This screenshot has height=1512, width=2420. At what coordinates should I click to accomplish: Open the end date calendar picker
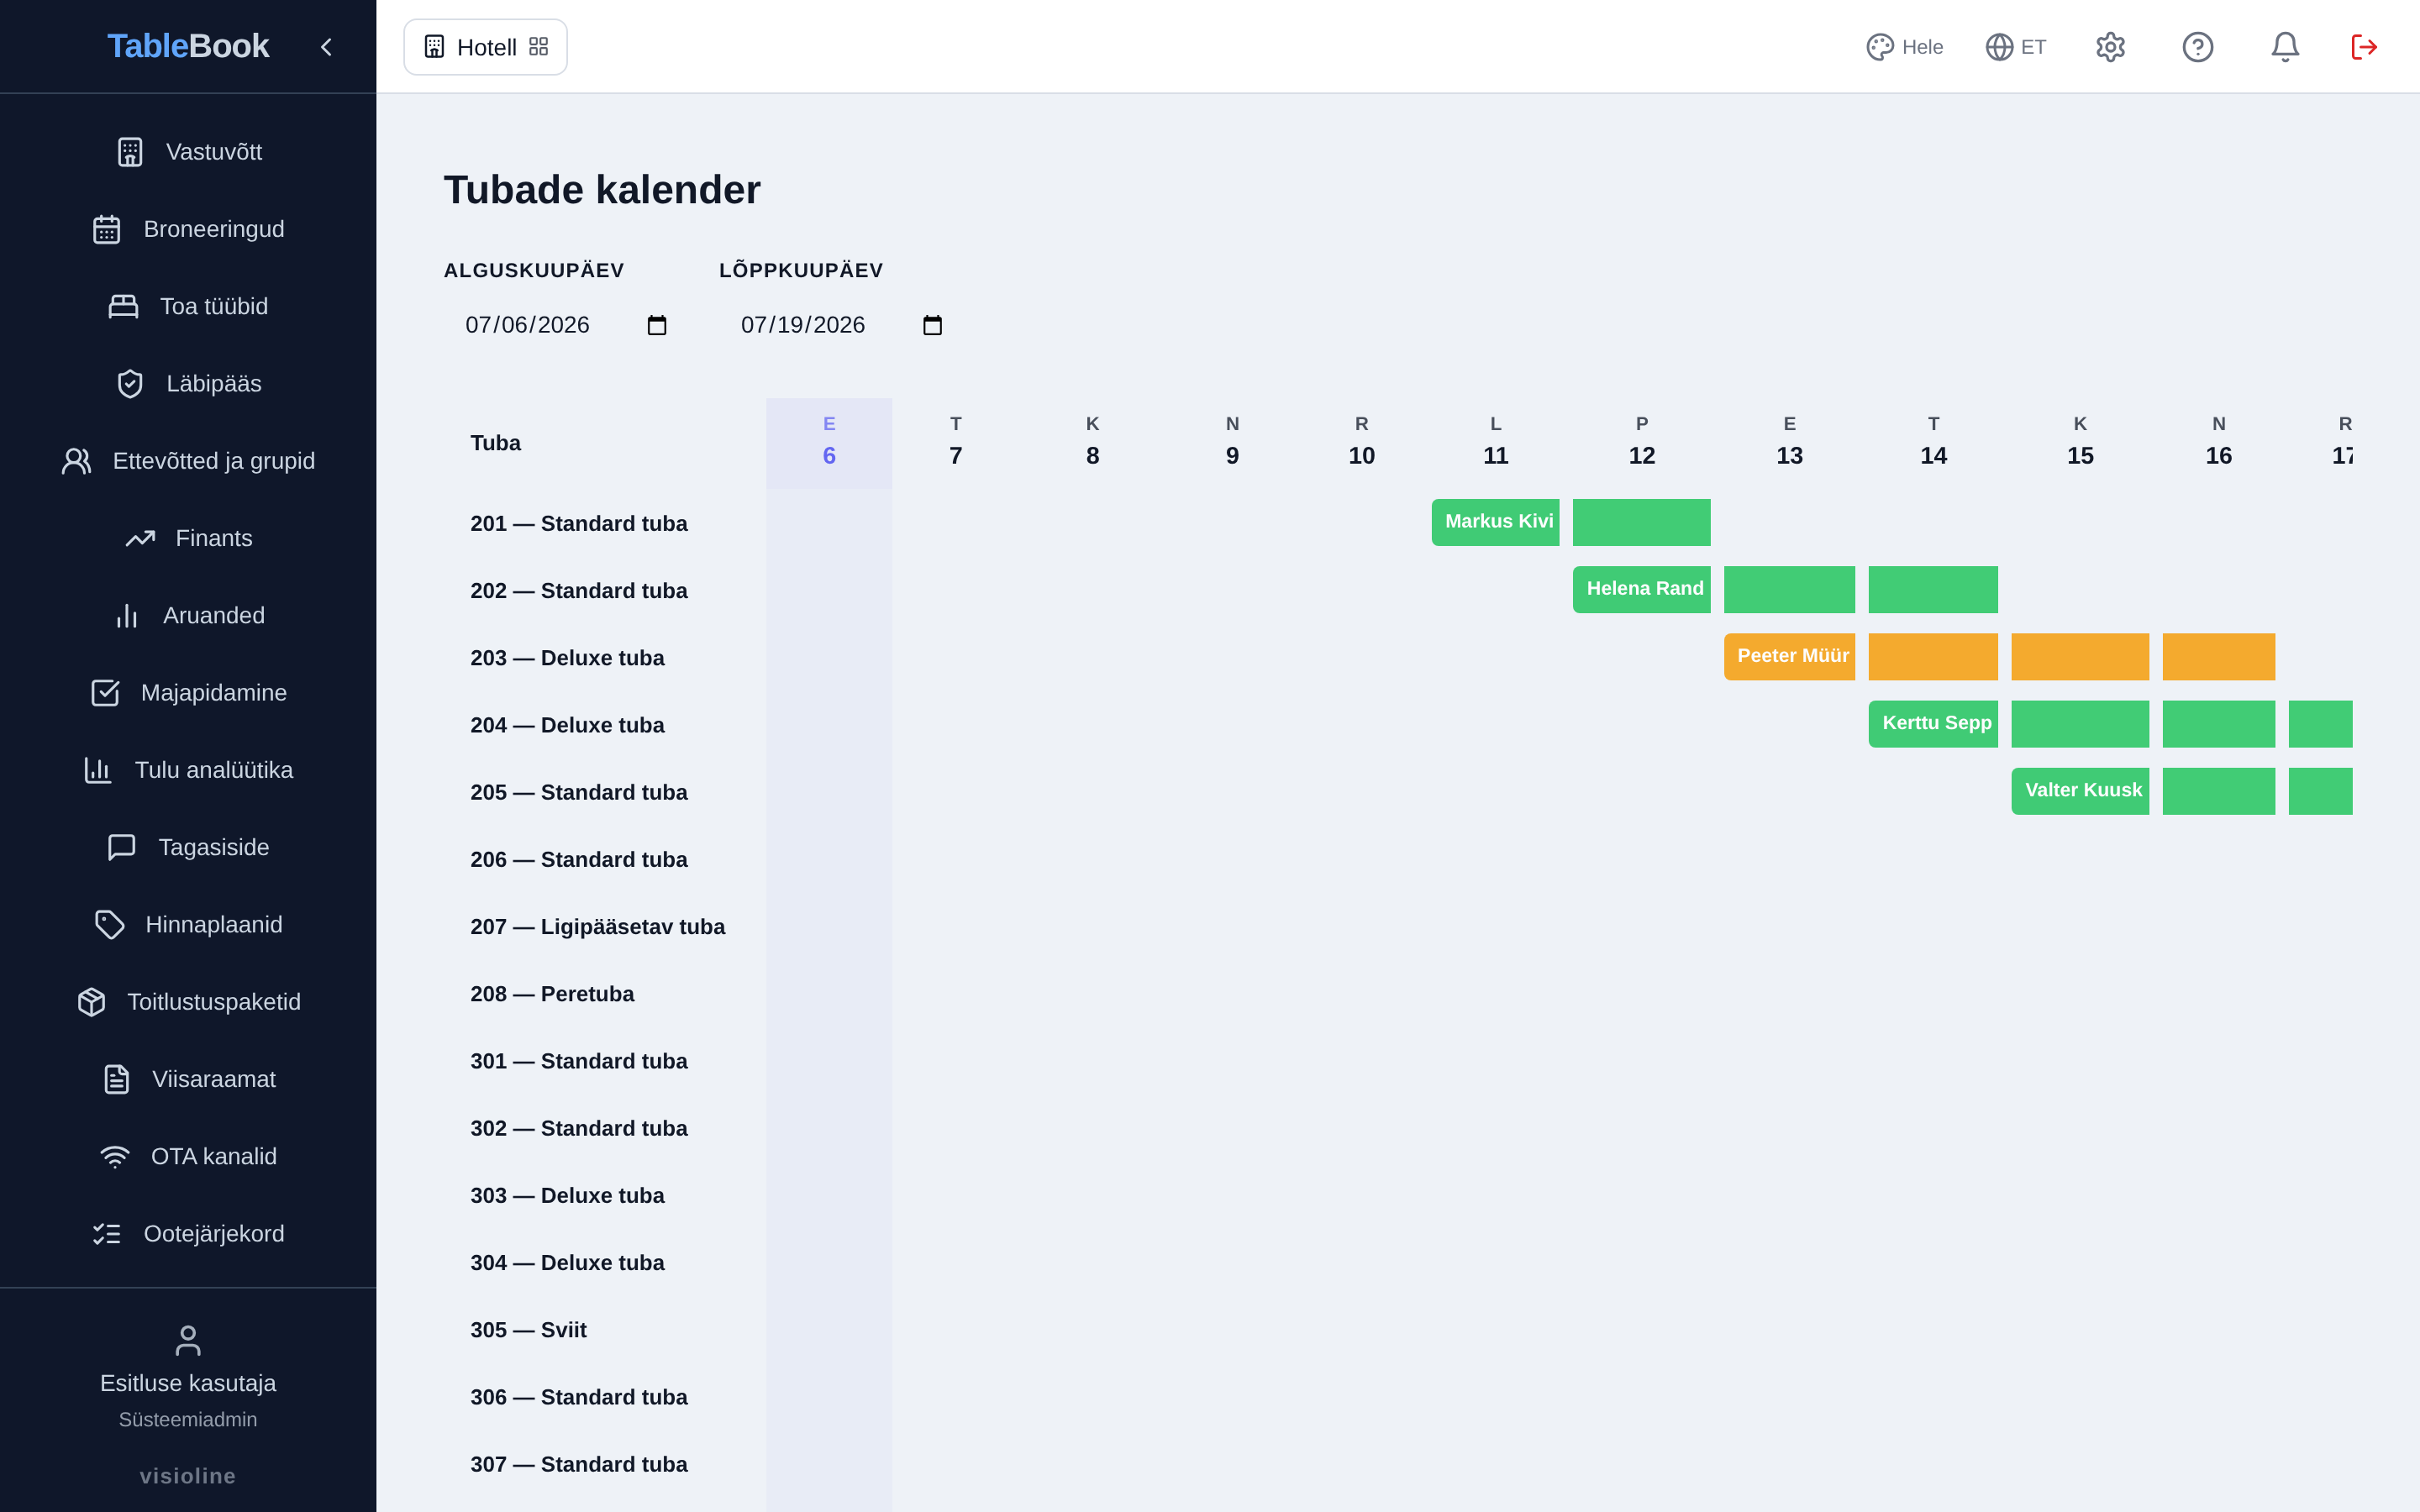[x=933, y=325]
